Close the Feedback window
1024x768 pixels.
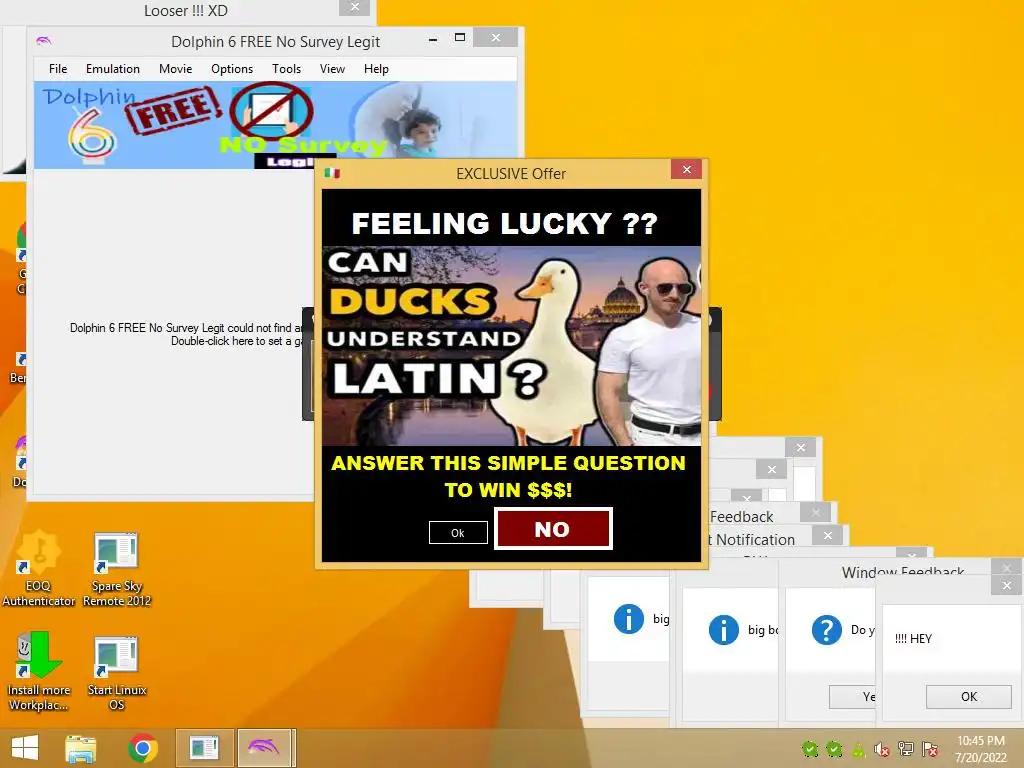pyautogui.click(x=815, y=513)
